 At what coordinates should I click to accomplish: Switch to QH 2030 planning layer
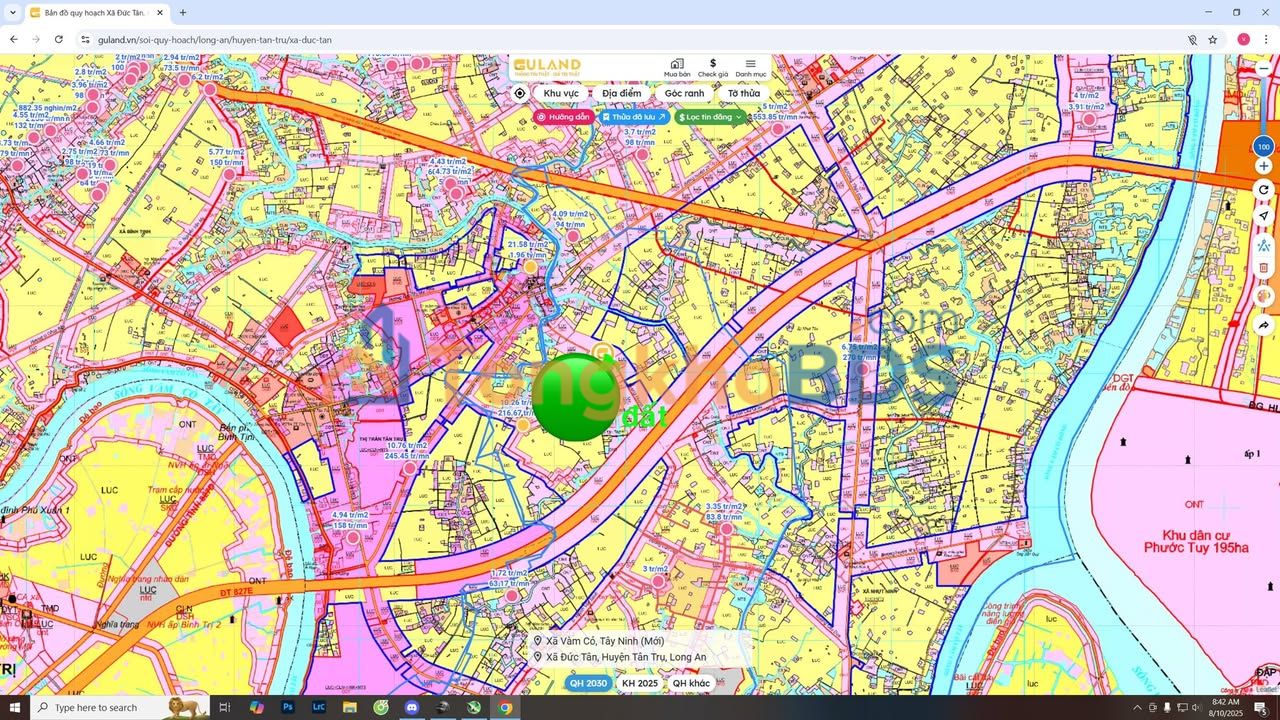click(588, 683)
